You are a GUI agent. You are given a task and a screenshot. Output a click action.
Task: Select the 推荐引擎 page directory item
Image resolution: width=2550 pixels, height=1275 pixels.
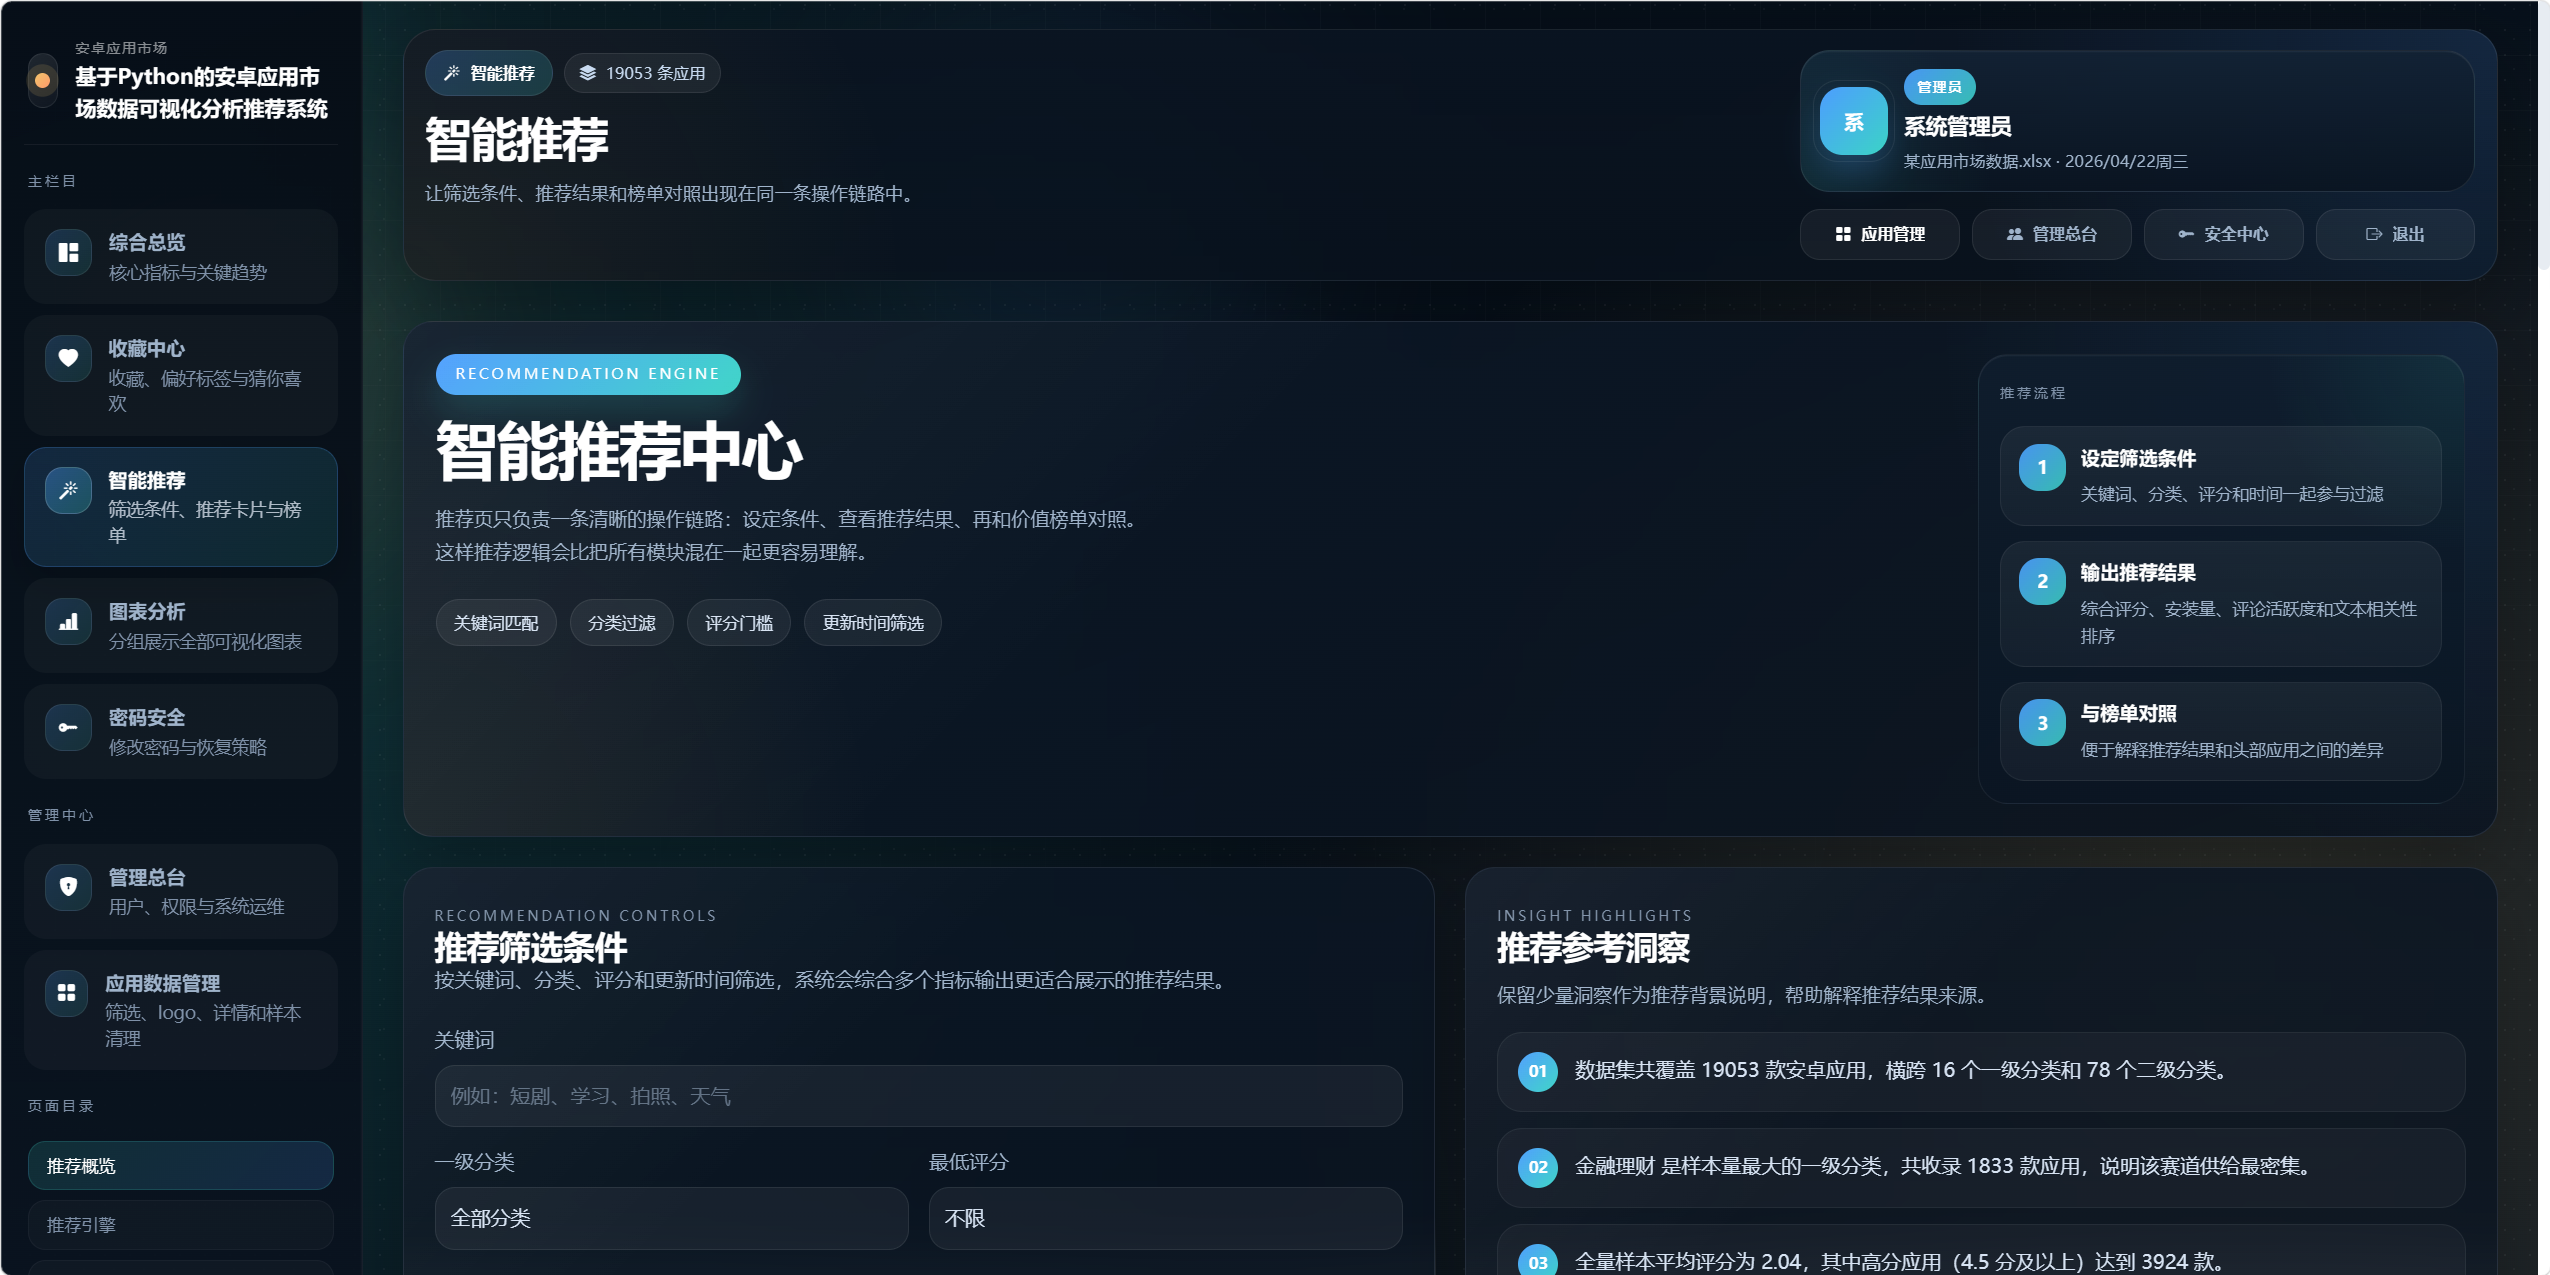click(180, 1225)
